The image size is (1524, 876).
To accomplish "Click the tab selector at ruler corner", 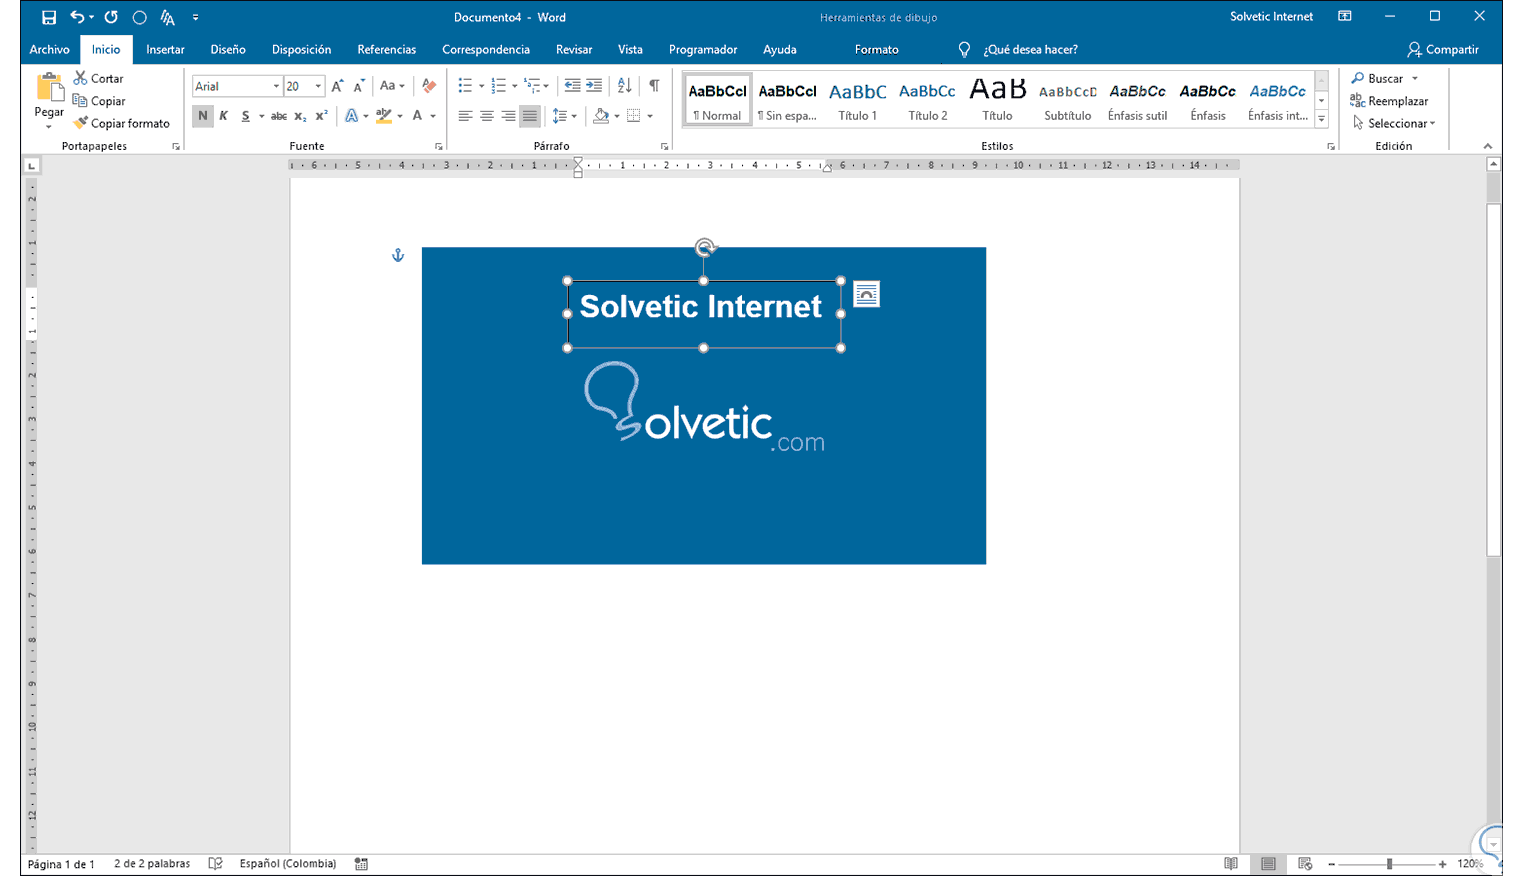I will click(x=32, y=165).
